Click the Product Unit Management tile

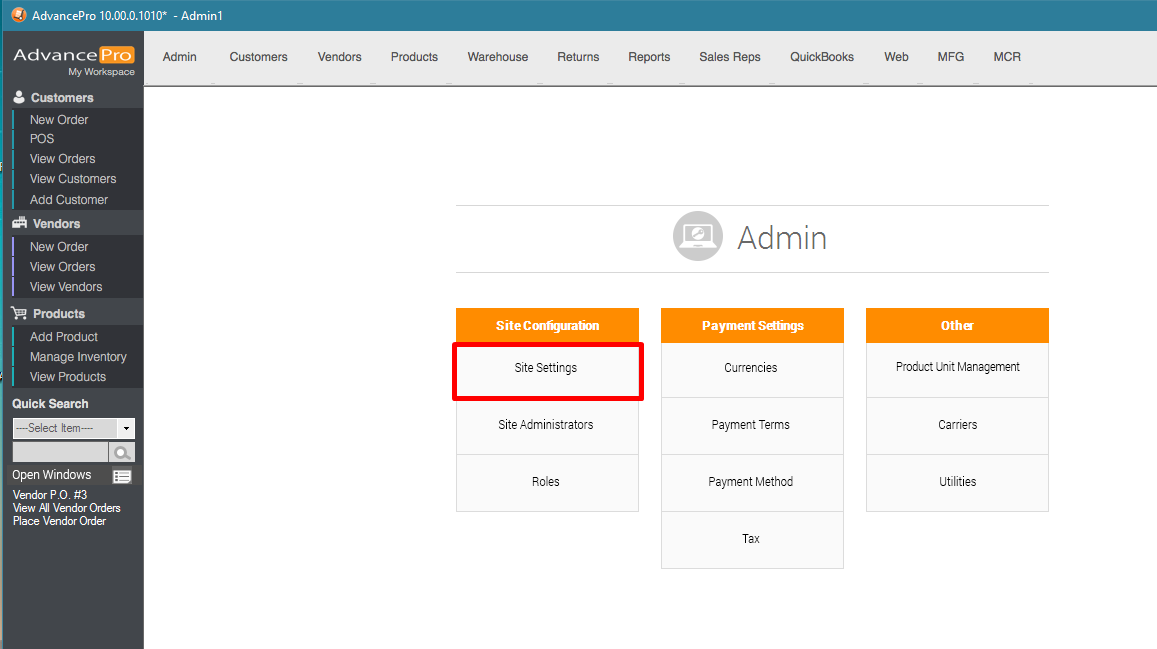(957, 368)
